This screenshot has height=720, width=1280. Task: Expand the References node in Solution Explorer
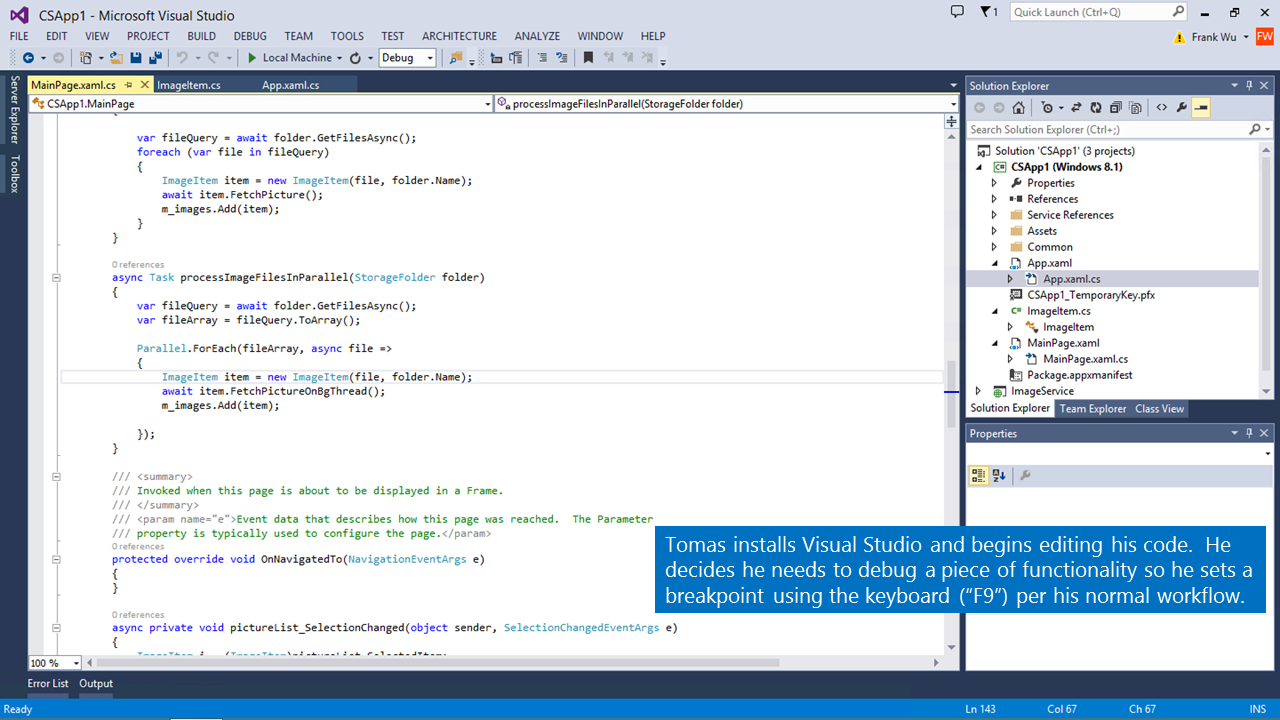coord(994,199)
